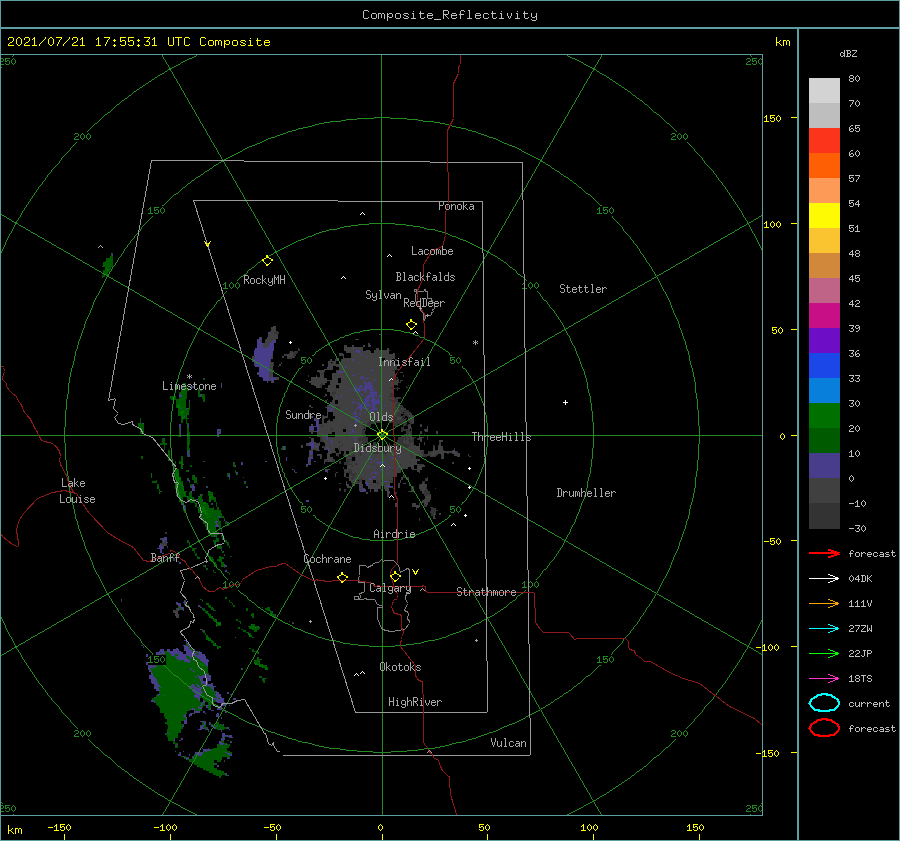The image size is (900, 841).
Task: Click the cyan current ellipse icon
Action: [x=824, y=703]
